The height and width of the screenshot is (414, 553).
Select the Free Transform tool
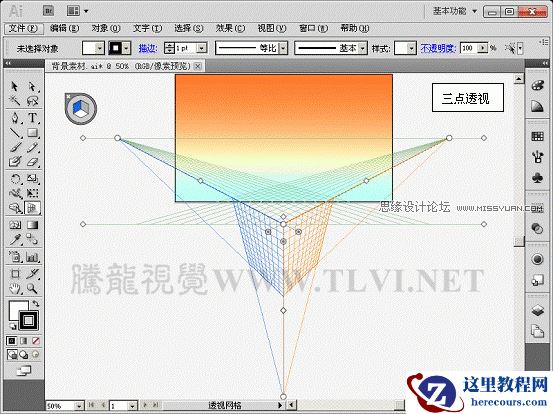coord(32,193)
